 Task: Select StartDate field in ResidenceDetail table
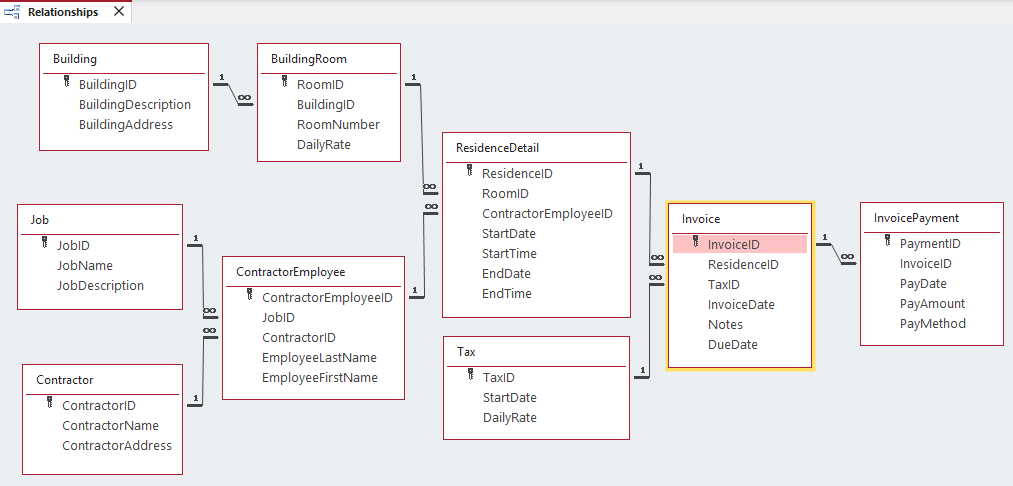(x=508, y=234)
